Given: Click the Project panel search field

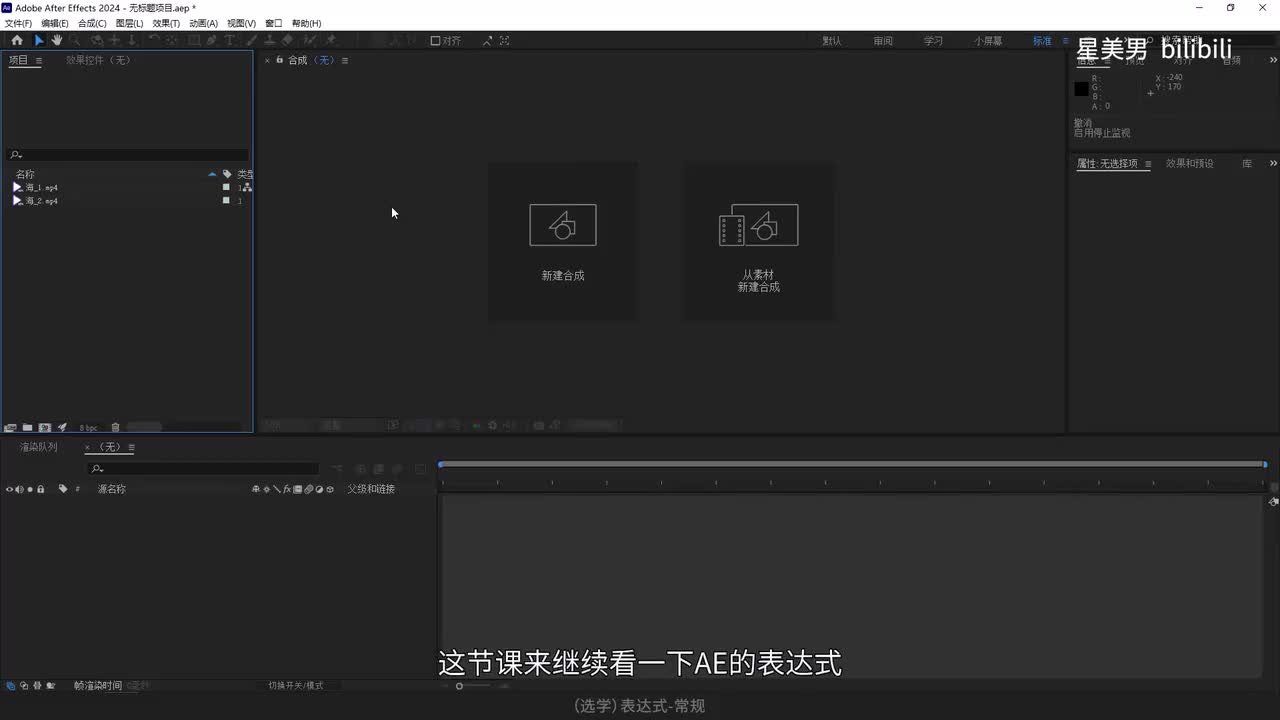Looking at the screenshot, I should [x=127, y=155].
